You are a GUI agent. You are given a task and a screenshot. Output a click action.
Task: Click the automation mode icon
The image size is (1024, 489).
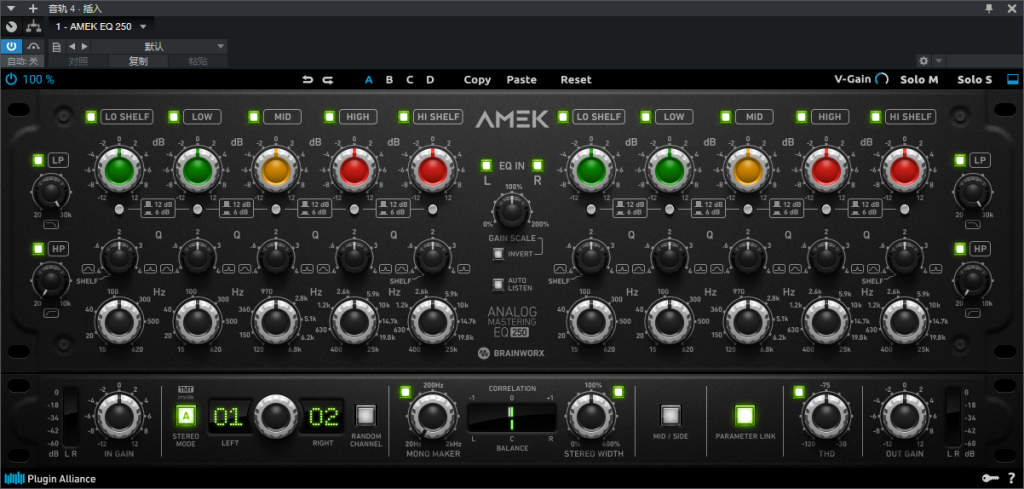(x=33, y=46)
